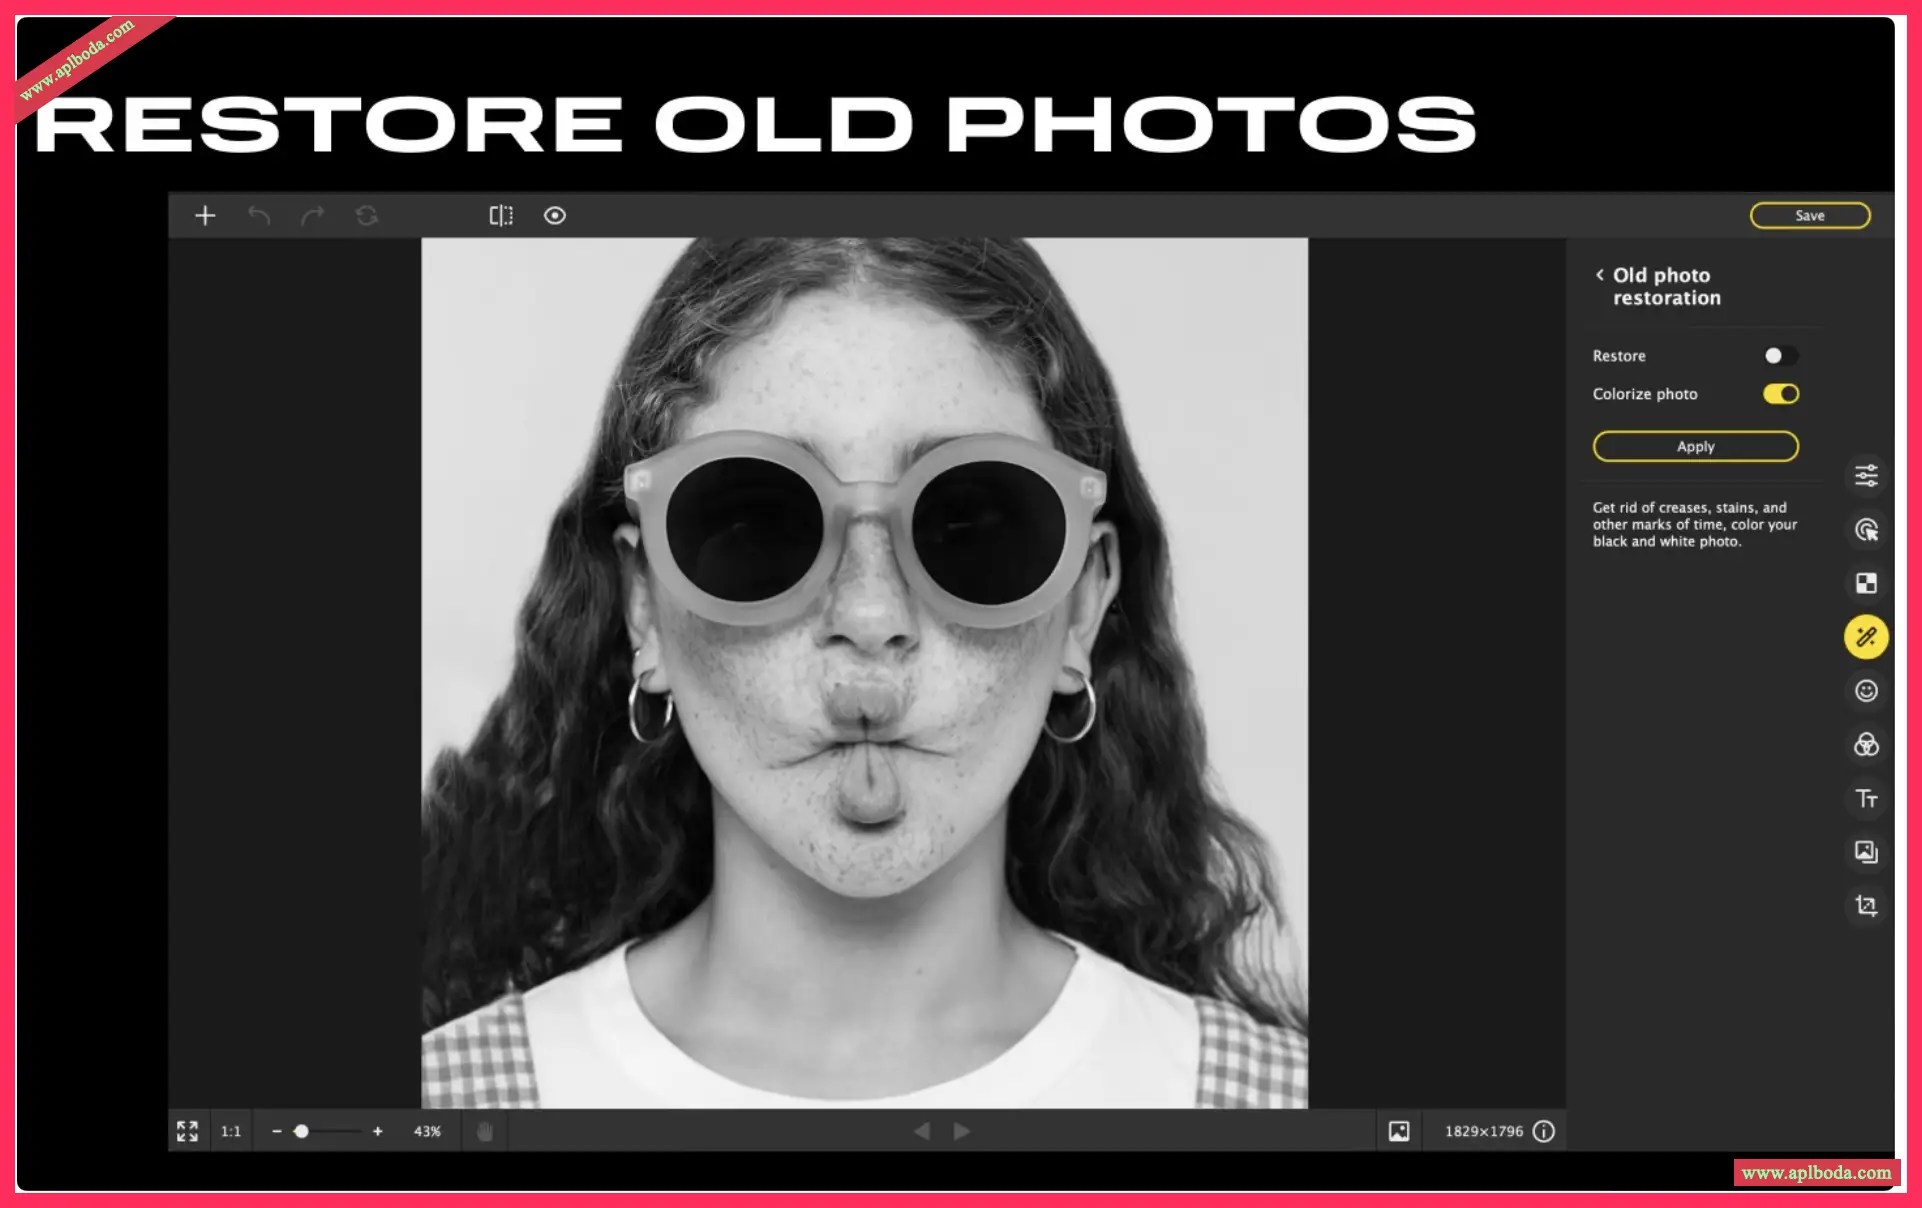Screen dimensions: 1922x1208
Task: Show image info next to 1829×1796
Action: [1544, 1131]
